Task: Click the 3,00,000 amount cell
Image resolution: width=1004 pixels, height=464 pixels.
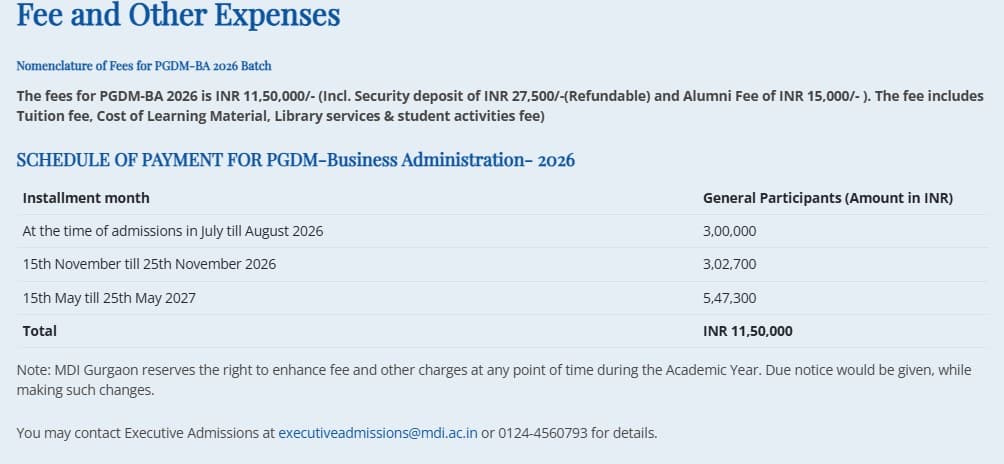Action: click(x=730, y=231)
